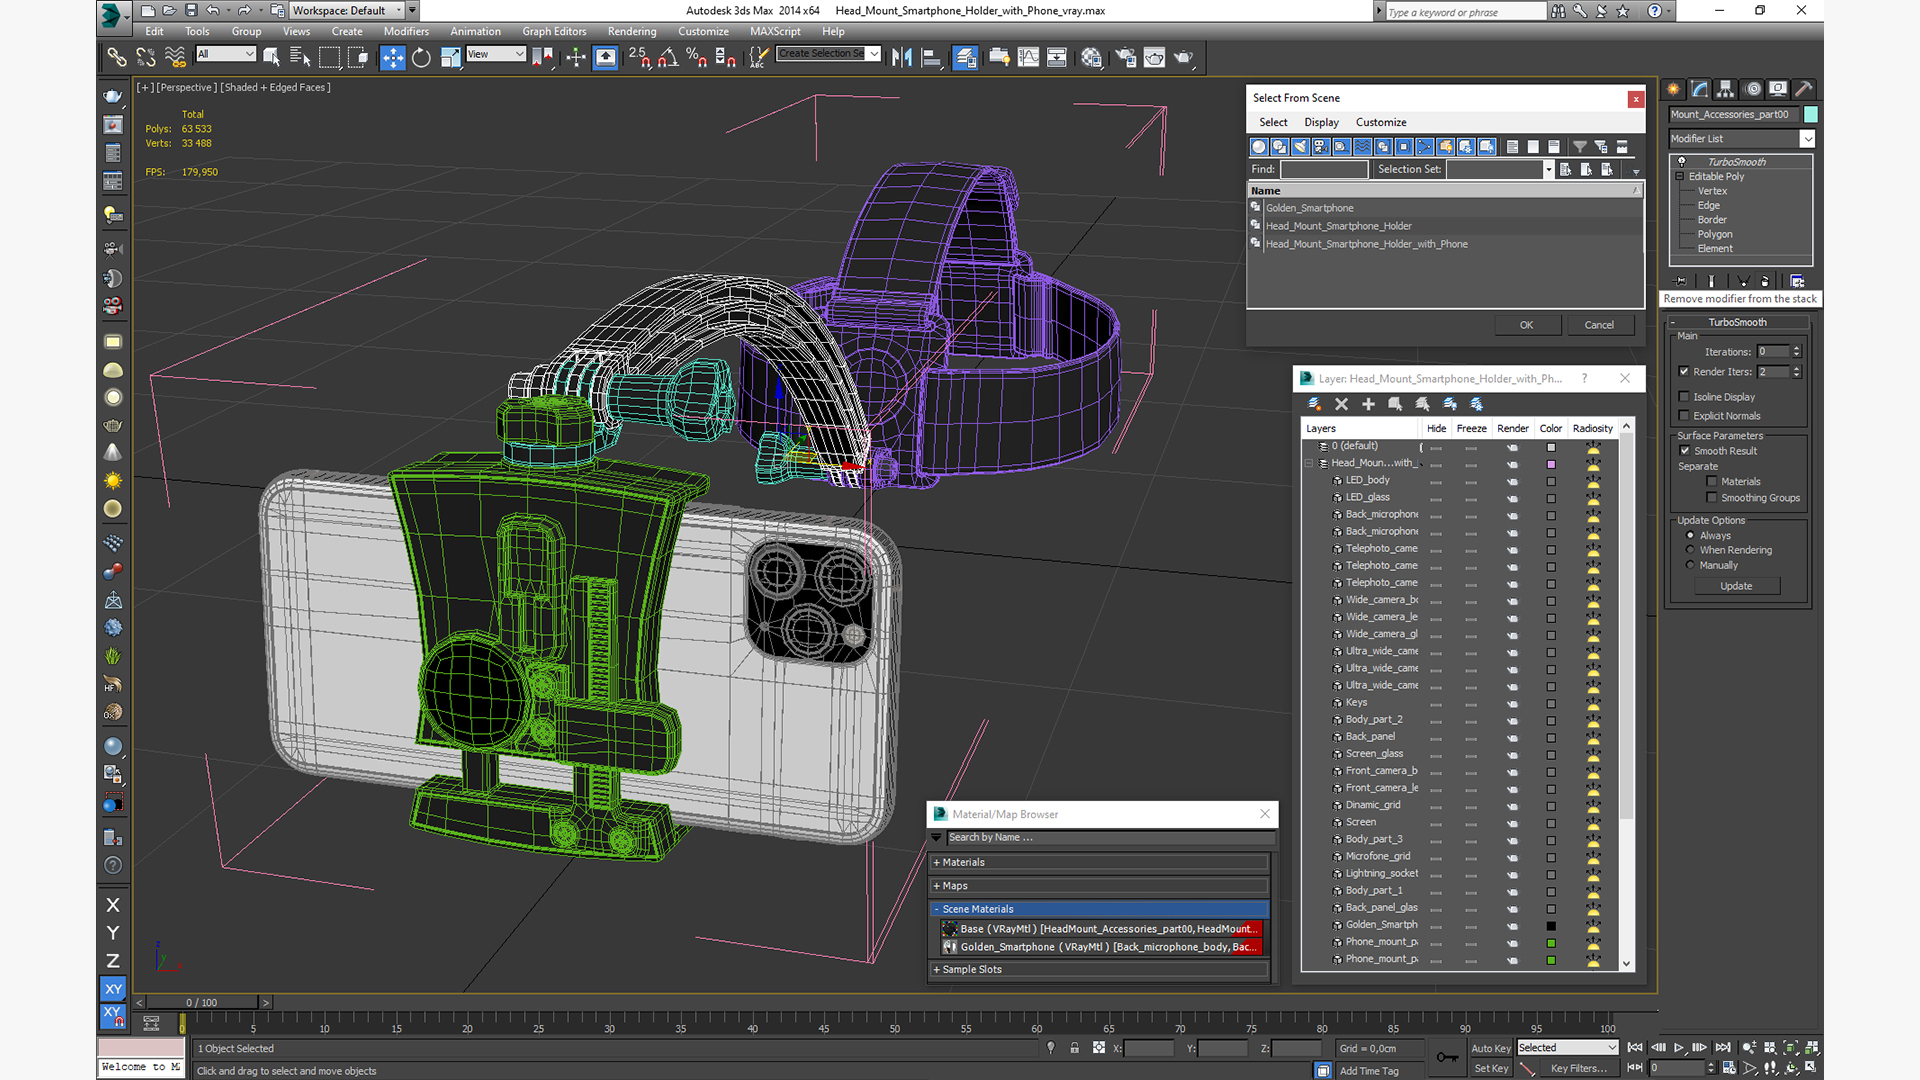Open the Modifier List dropdown

pyautogui.click(x=1741, y=139)
